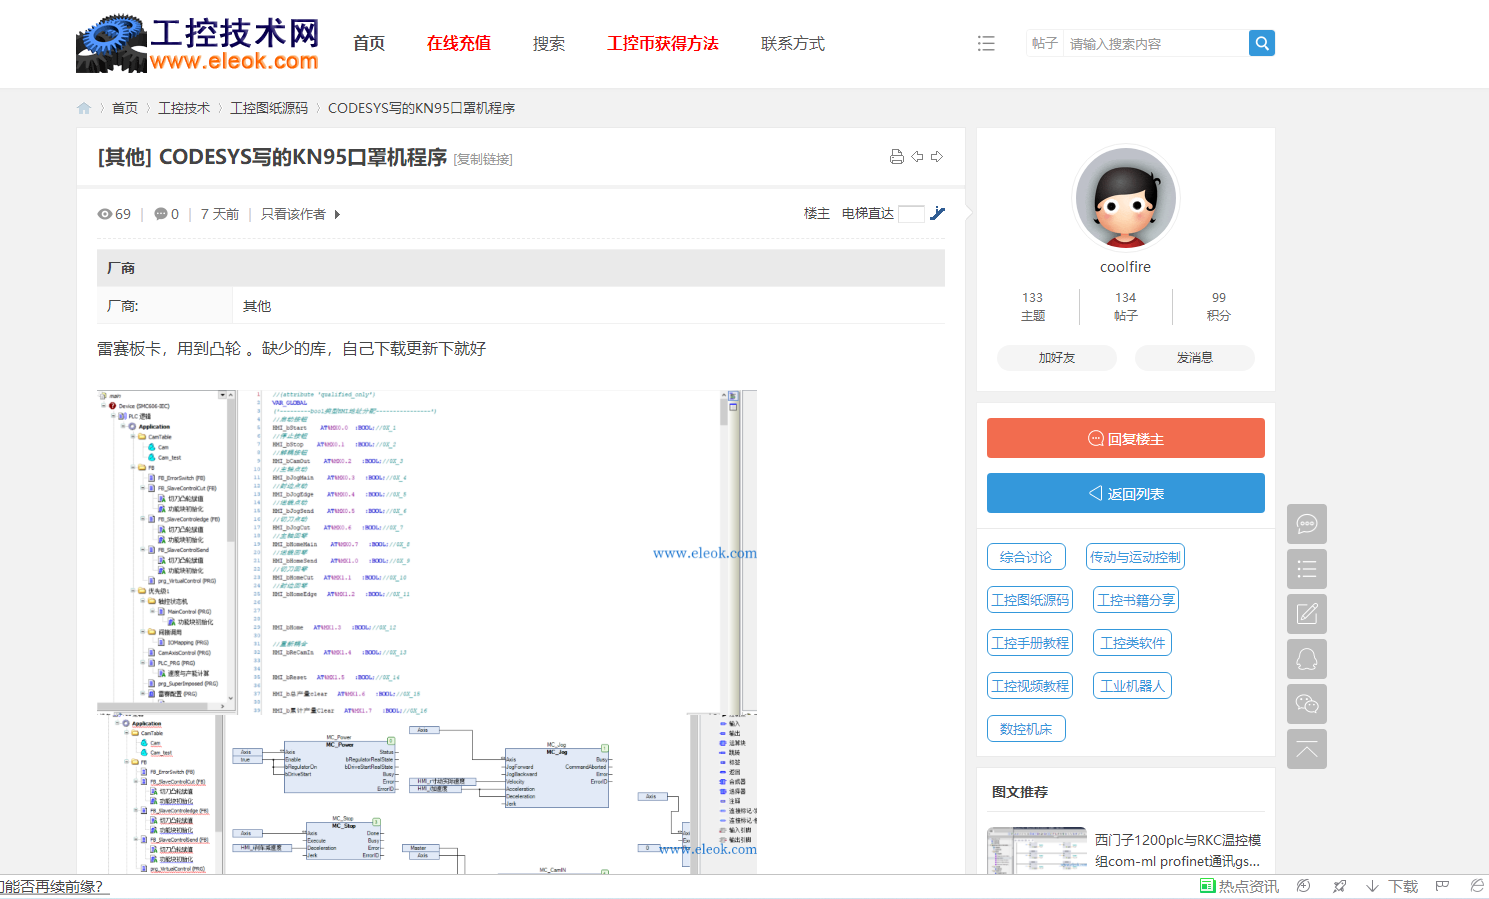Click the blue elevator jump icon
Viewport: 1489px width, 899px height.
937,213
